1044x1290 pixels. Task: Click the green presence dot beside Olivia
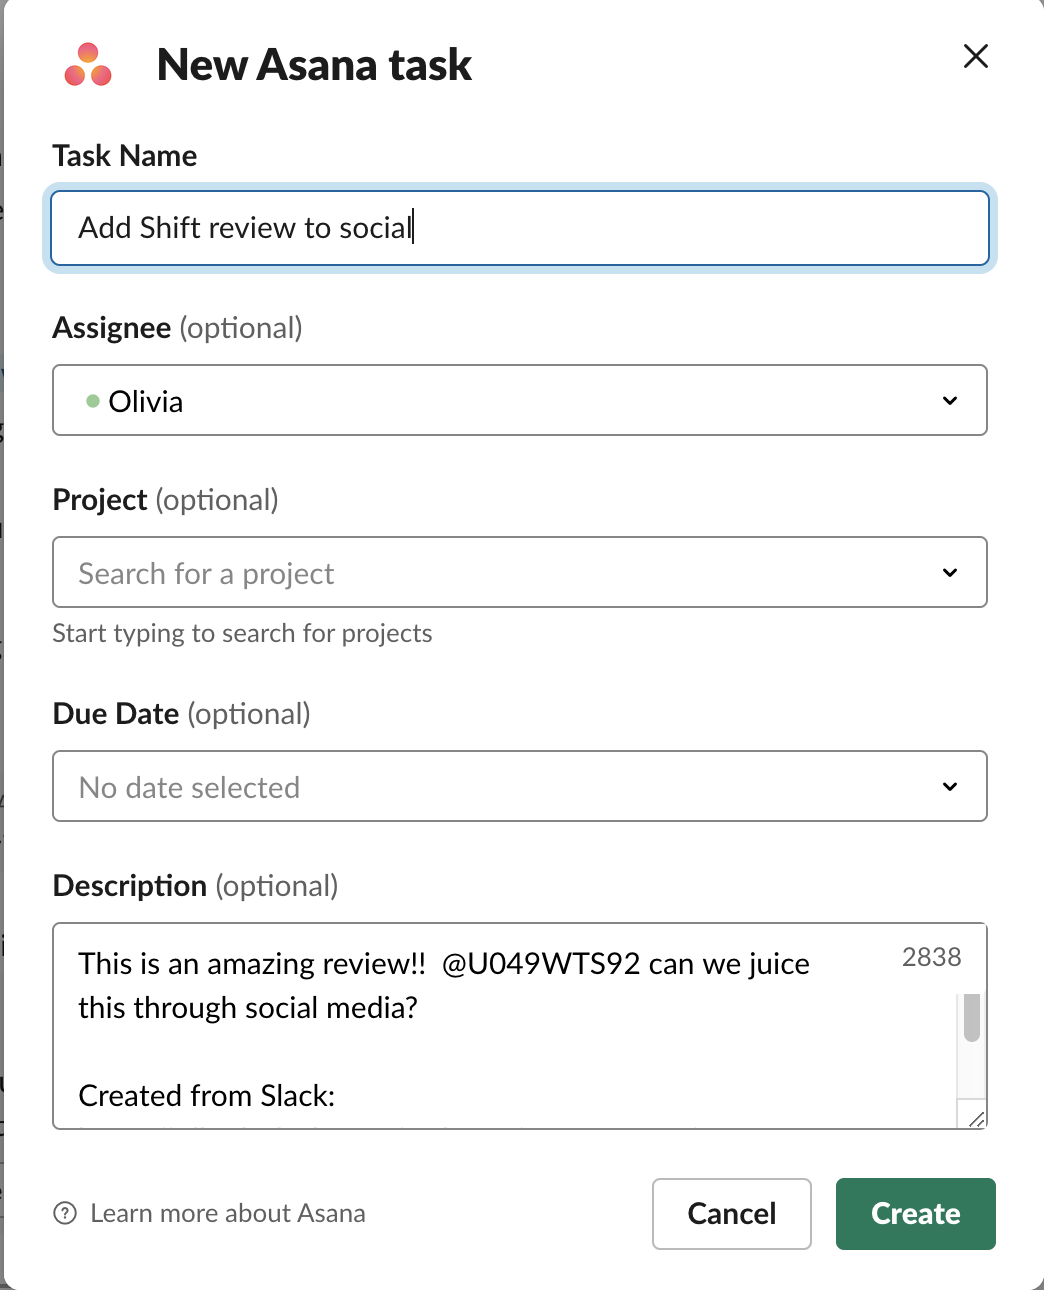tap(93, 401)
